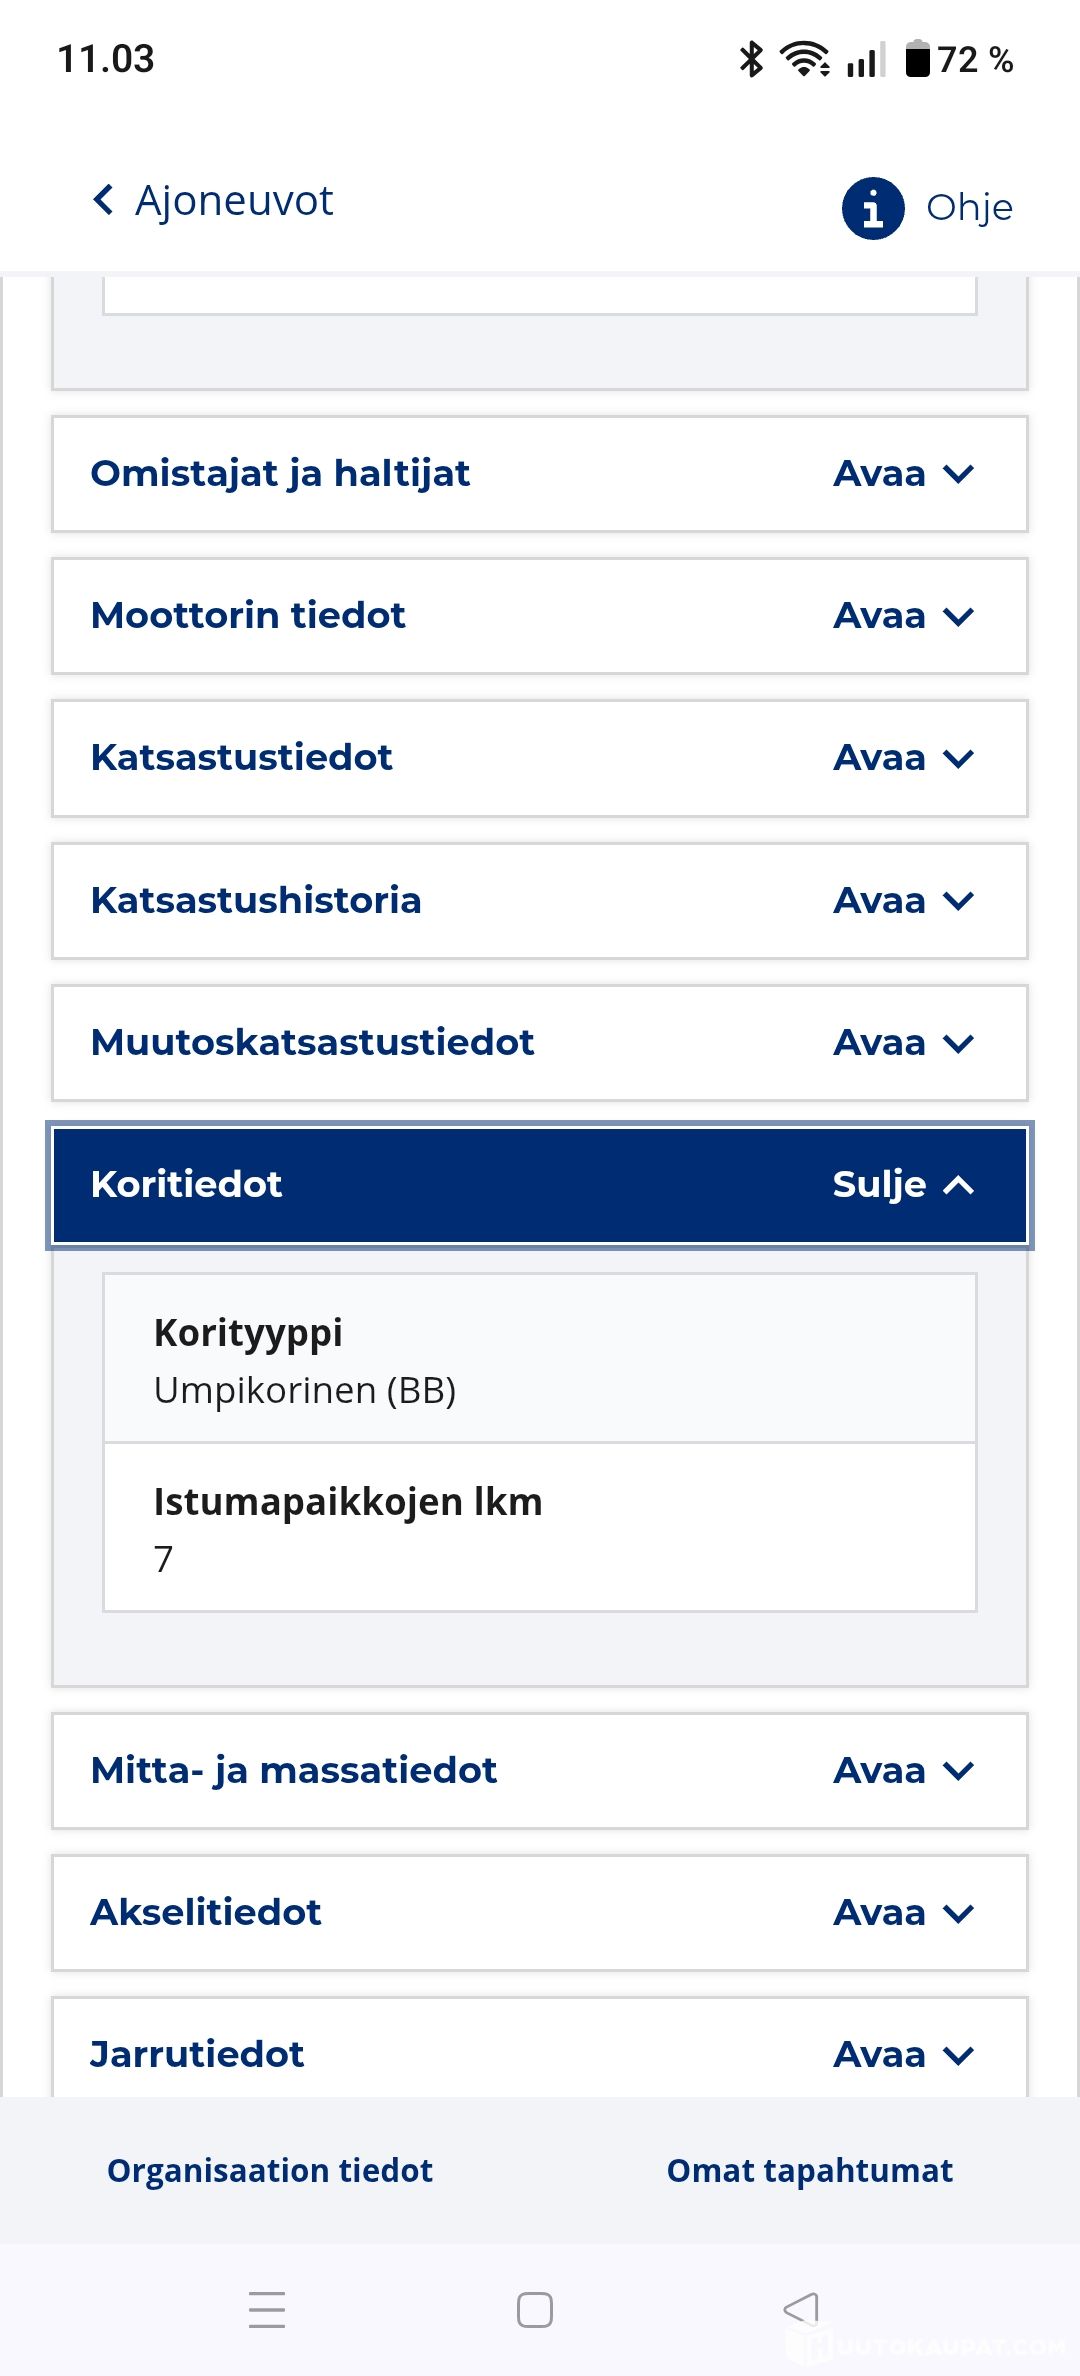
Task: Expand Jarrutiedot section
Action: click(540, 2054)
